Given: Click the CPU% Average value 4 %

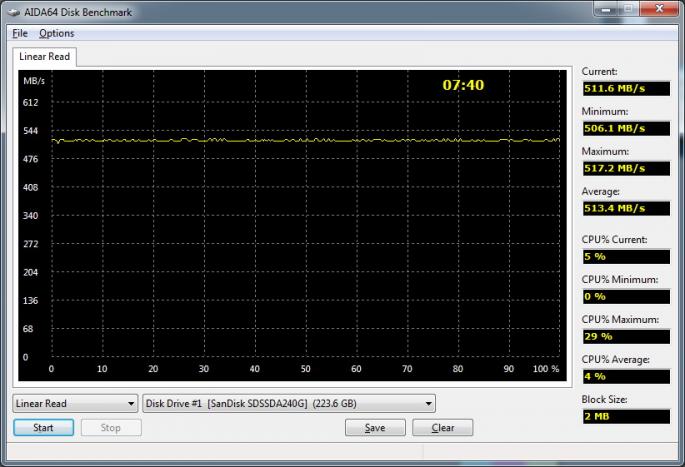Looking at the screenshot, I should coord(626,377).
